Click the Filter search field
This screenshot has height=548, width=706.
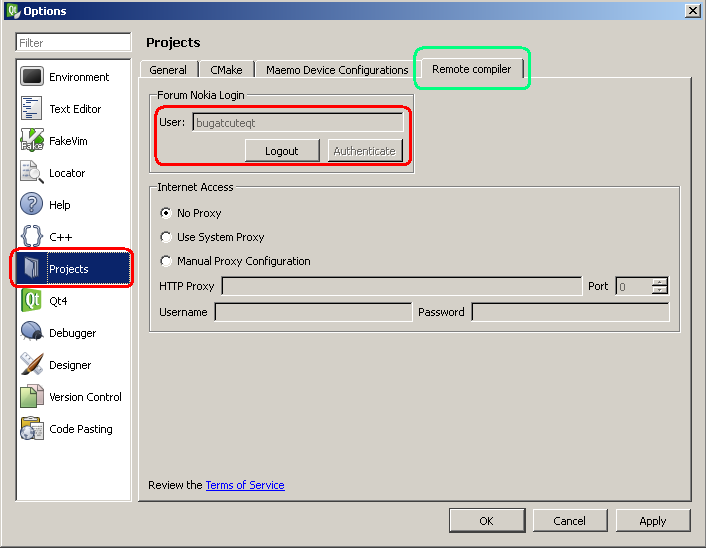[73, 43]
